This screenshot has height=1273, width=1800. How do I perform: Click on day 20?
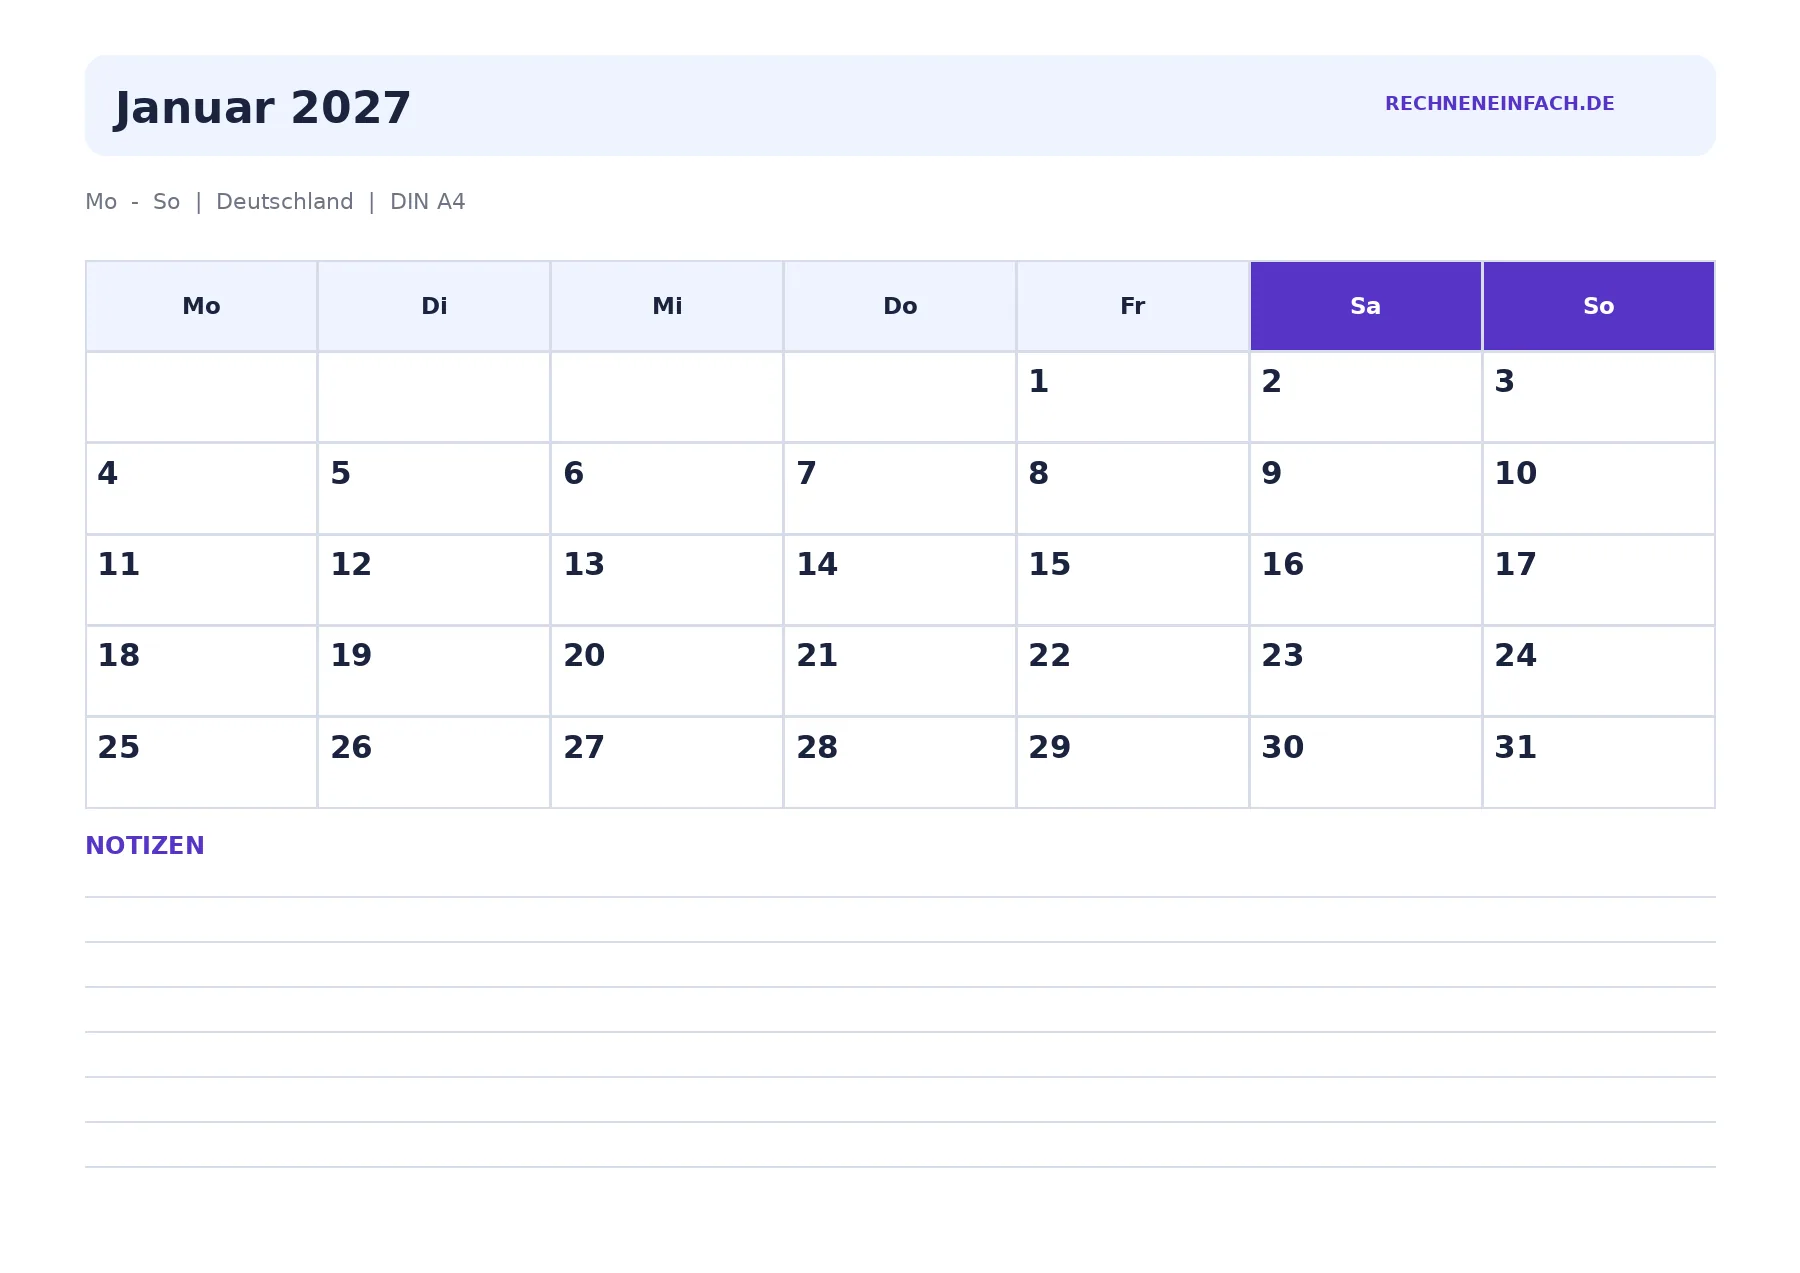click(667, 671)
